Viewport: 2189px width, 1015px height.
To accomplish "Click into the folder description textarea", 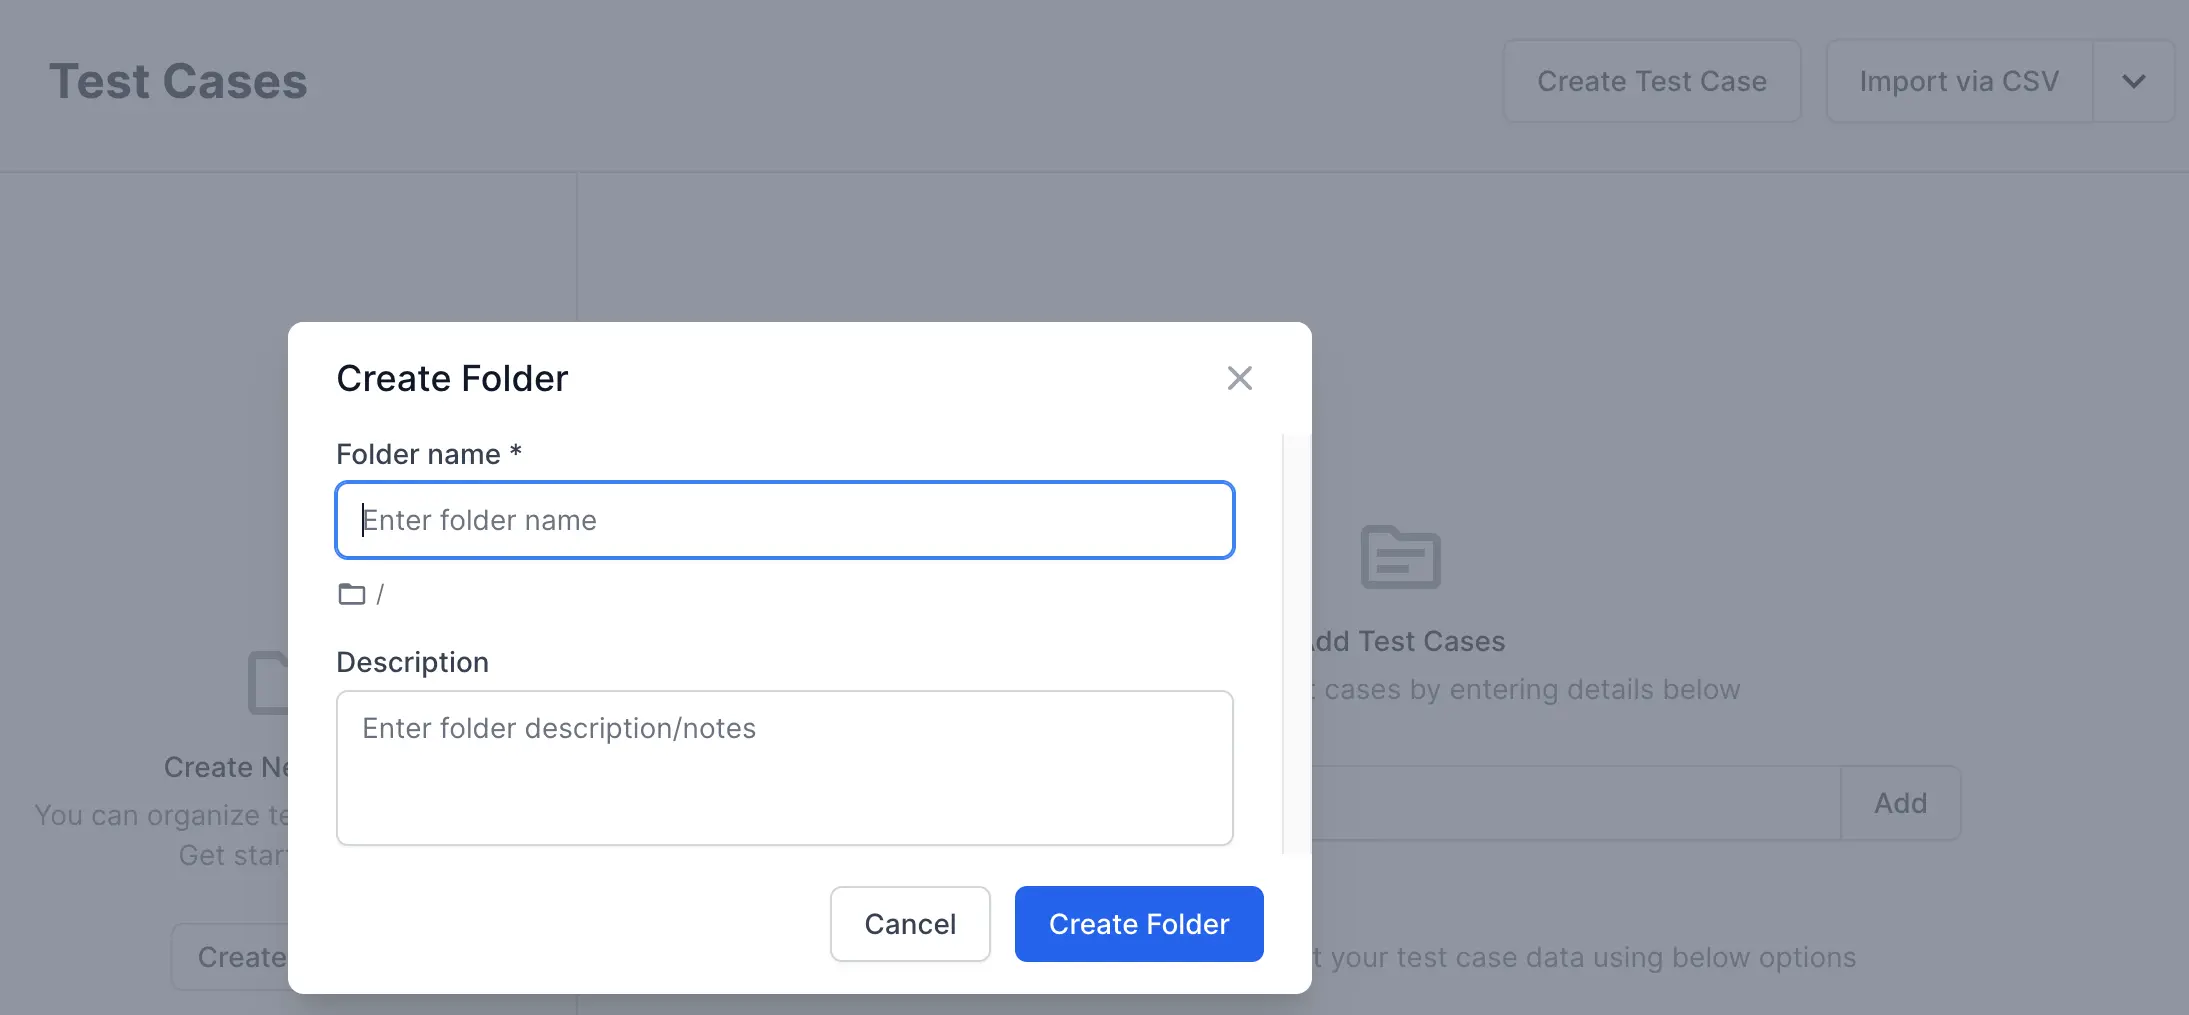I will coord(784,767).
